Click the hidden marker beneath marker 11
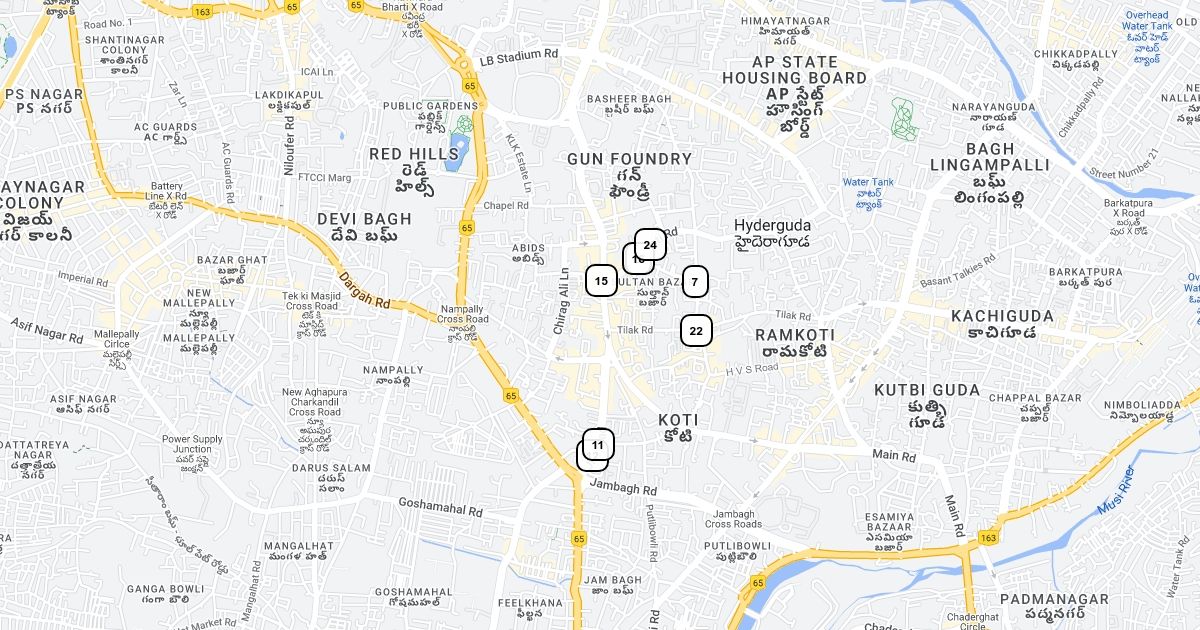Viewport: 1200px width, 630px height. click(585, 461)
